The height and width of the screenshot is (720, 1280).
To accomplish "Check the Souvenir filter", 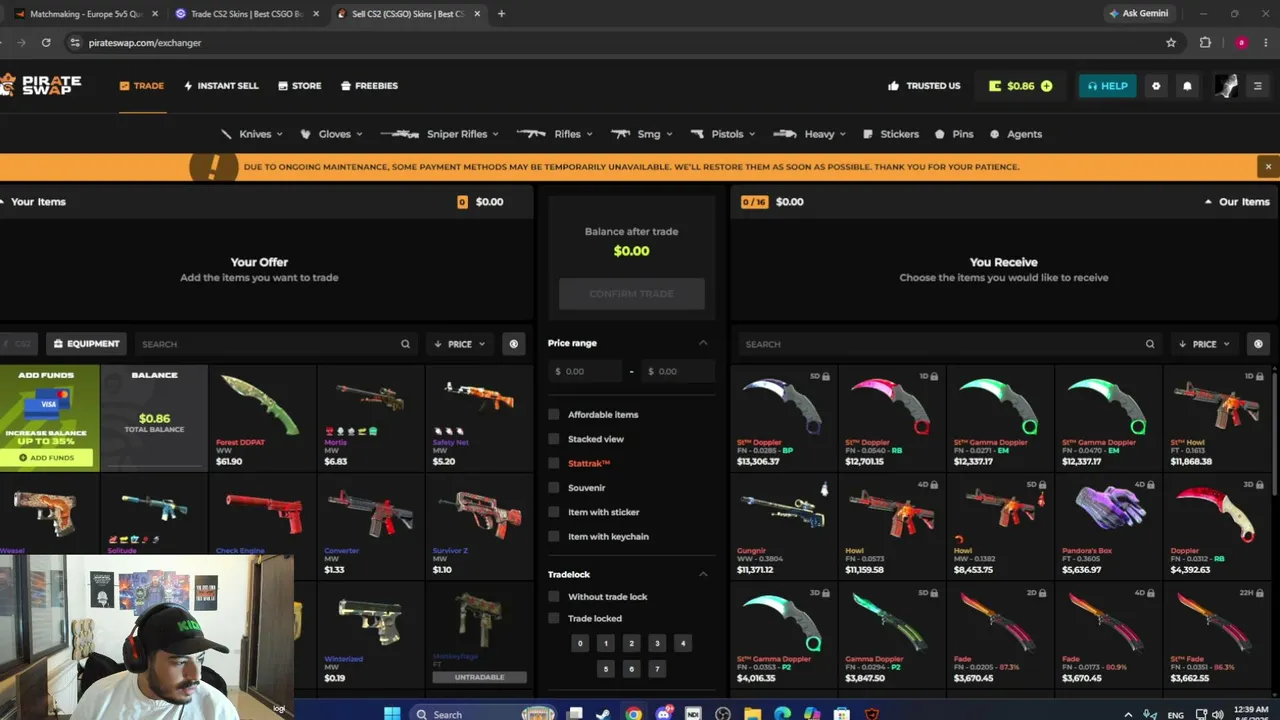I will pos(554,488).
